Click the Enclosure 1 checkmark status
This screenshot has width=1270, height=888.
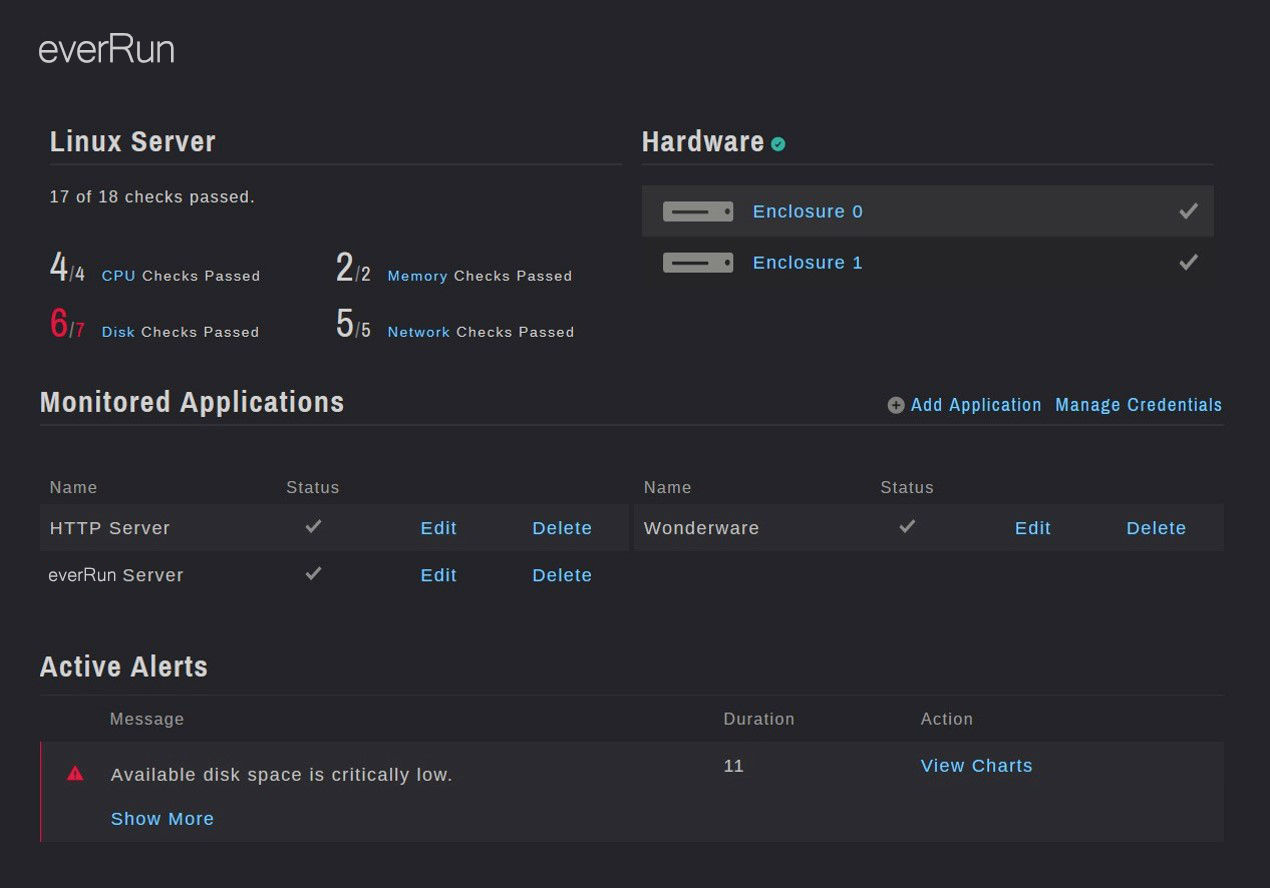point(1188,262)
